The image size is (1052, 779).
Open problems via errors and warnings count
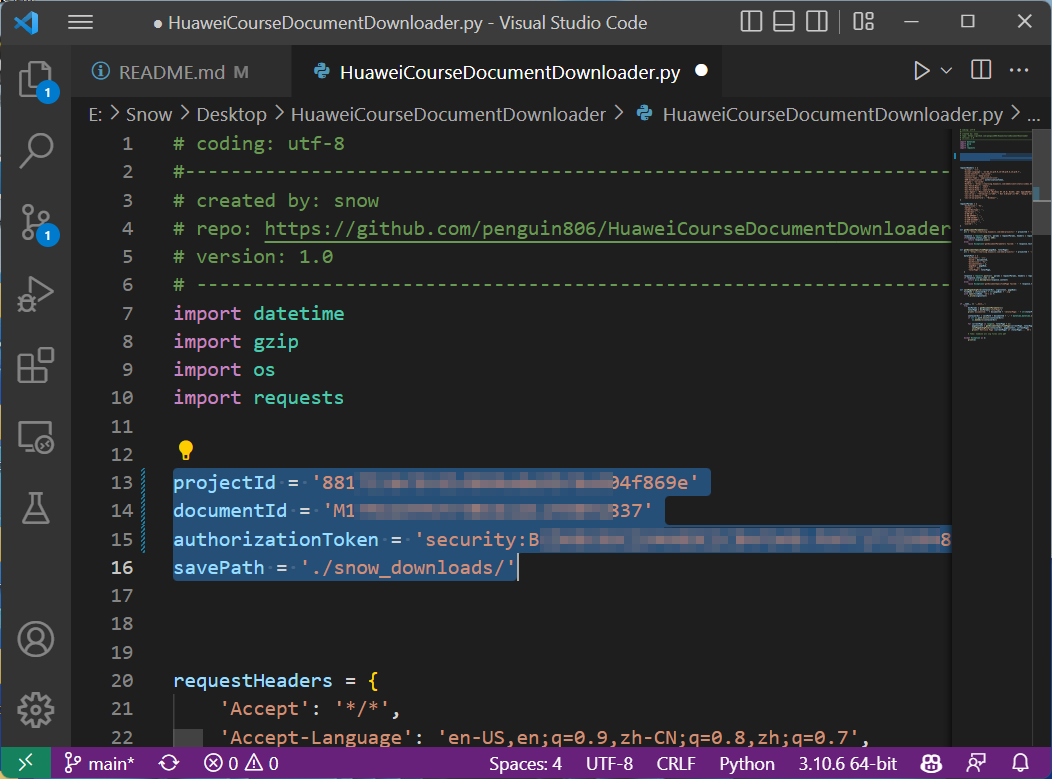click(241, 764)
